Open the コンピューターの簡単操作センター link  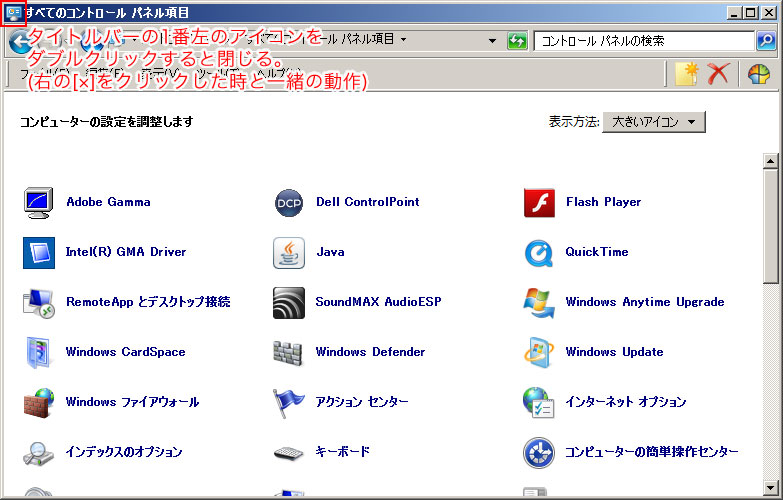click(651, 452)
